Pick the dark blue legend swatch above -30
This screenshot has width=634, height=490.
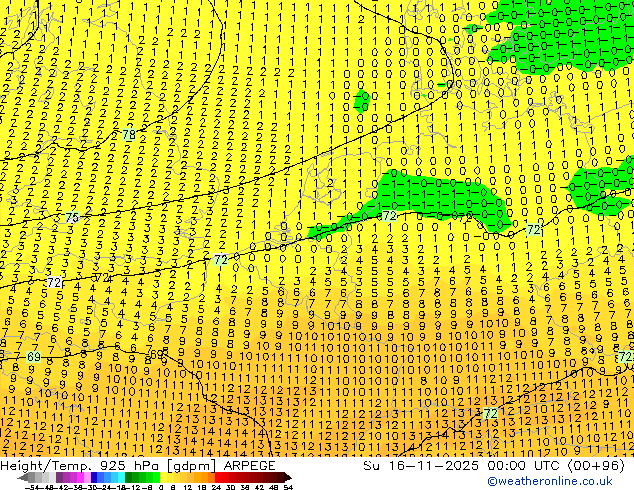click(94, 477)
